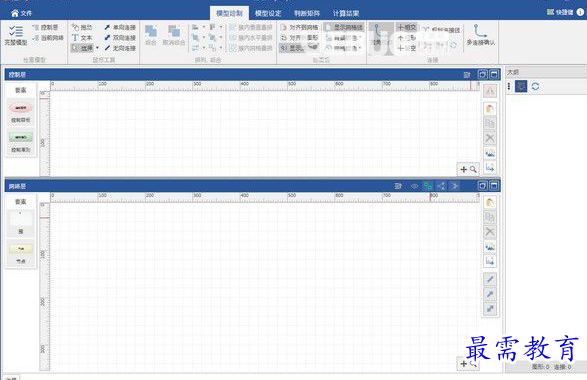Choose the 双向连接 double-arrow tool
587x380 pixels.
[x=120, y=38]
